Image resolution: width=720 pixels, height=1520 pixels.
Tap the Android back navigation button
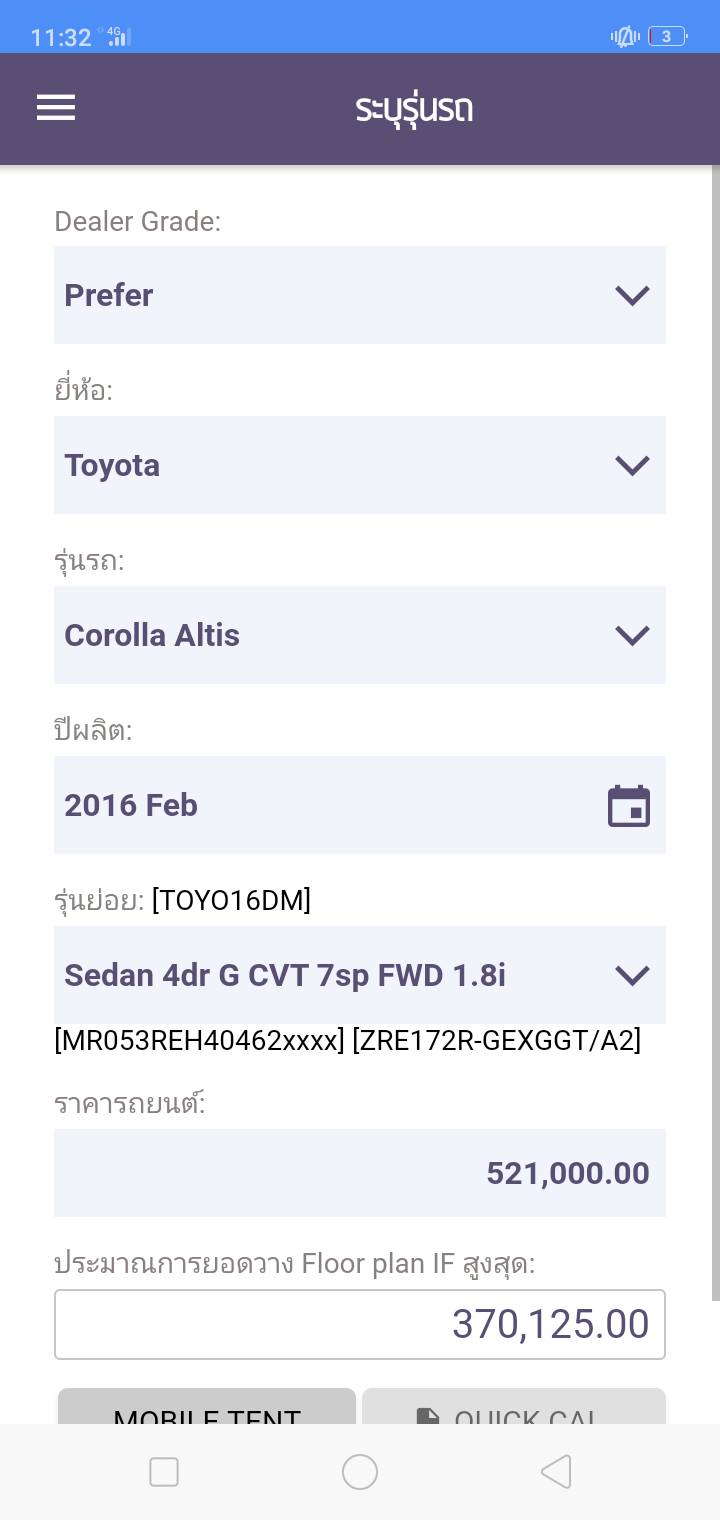coord(556,1471)
